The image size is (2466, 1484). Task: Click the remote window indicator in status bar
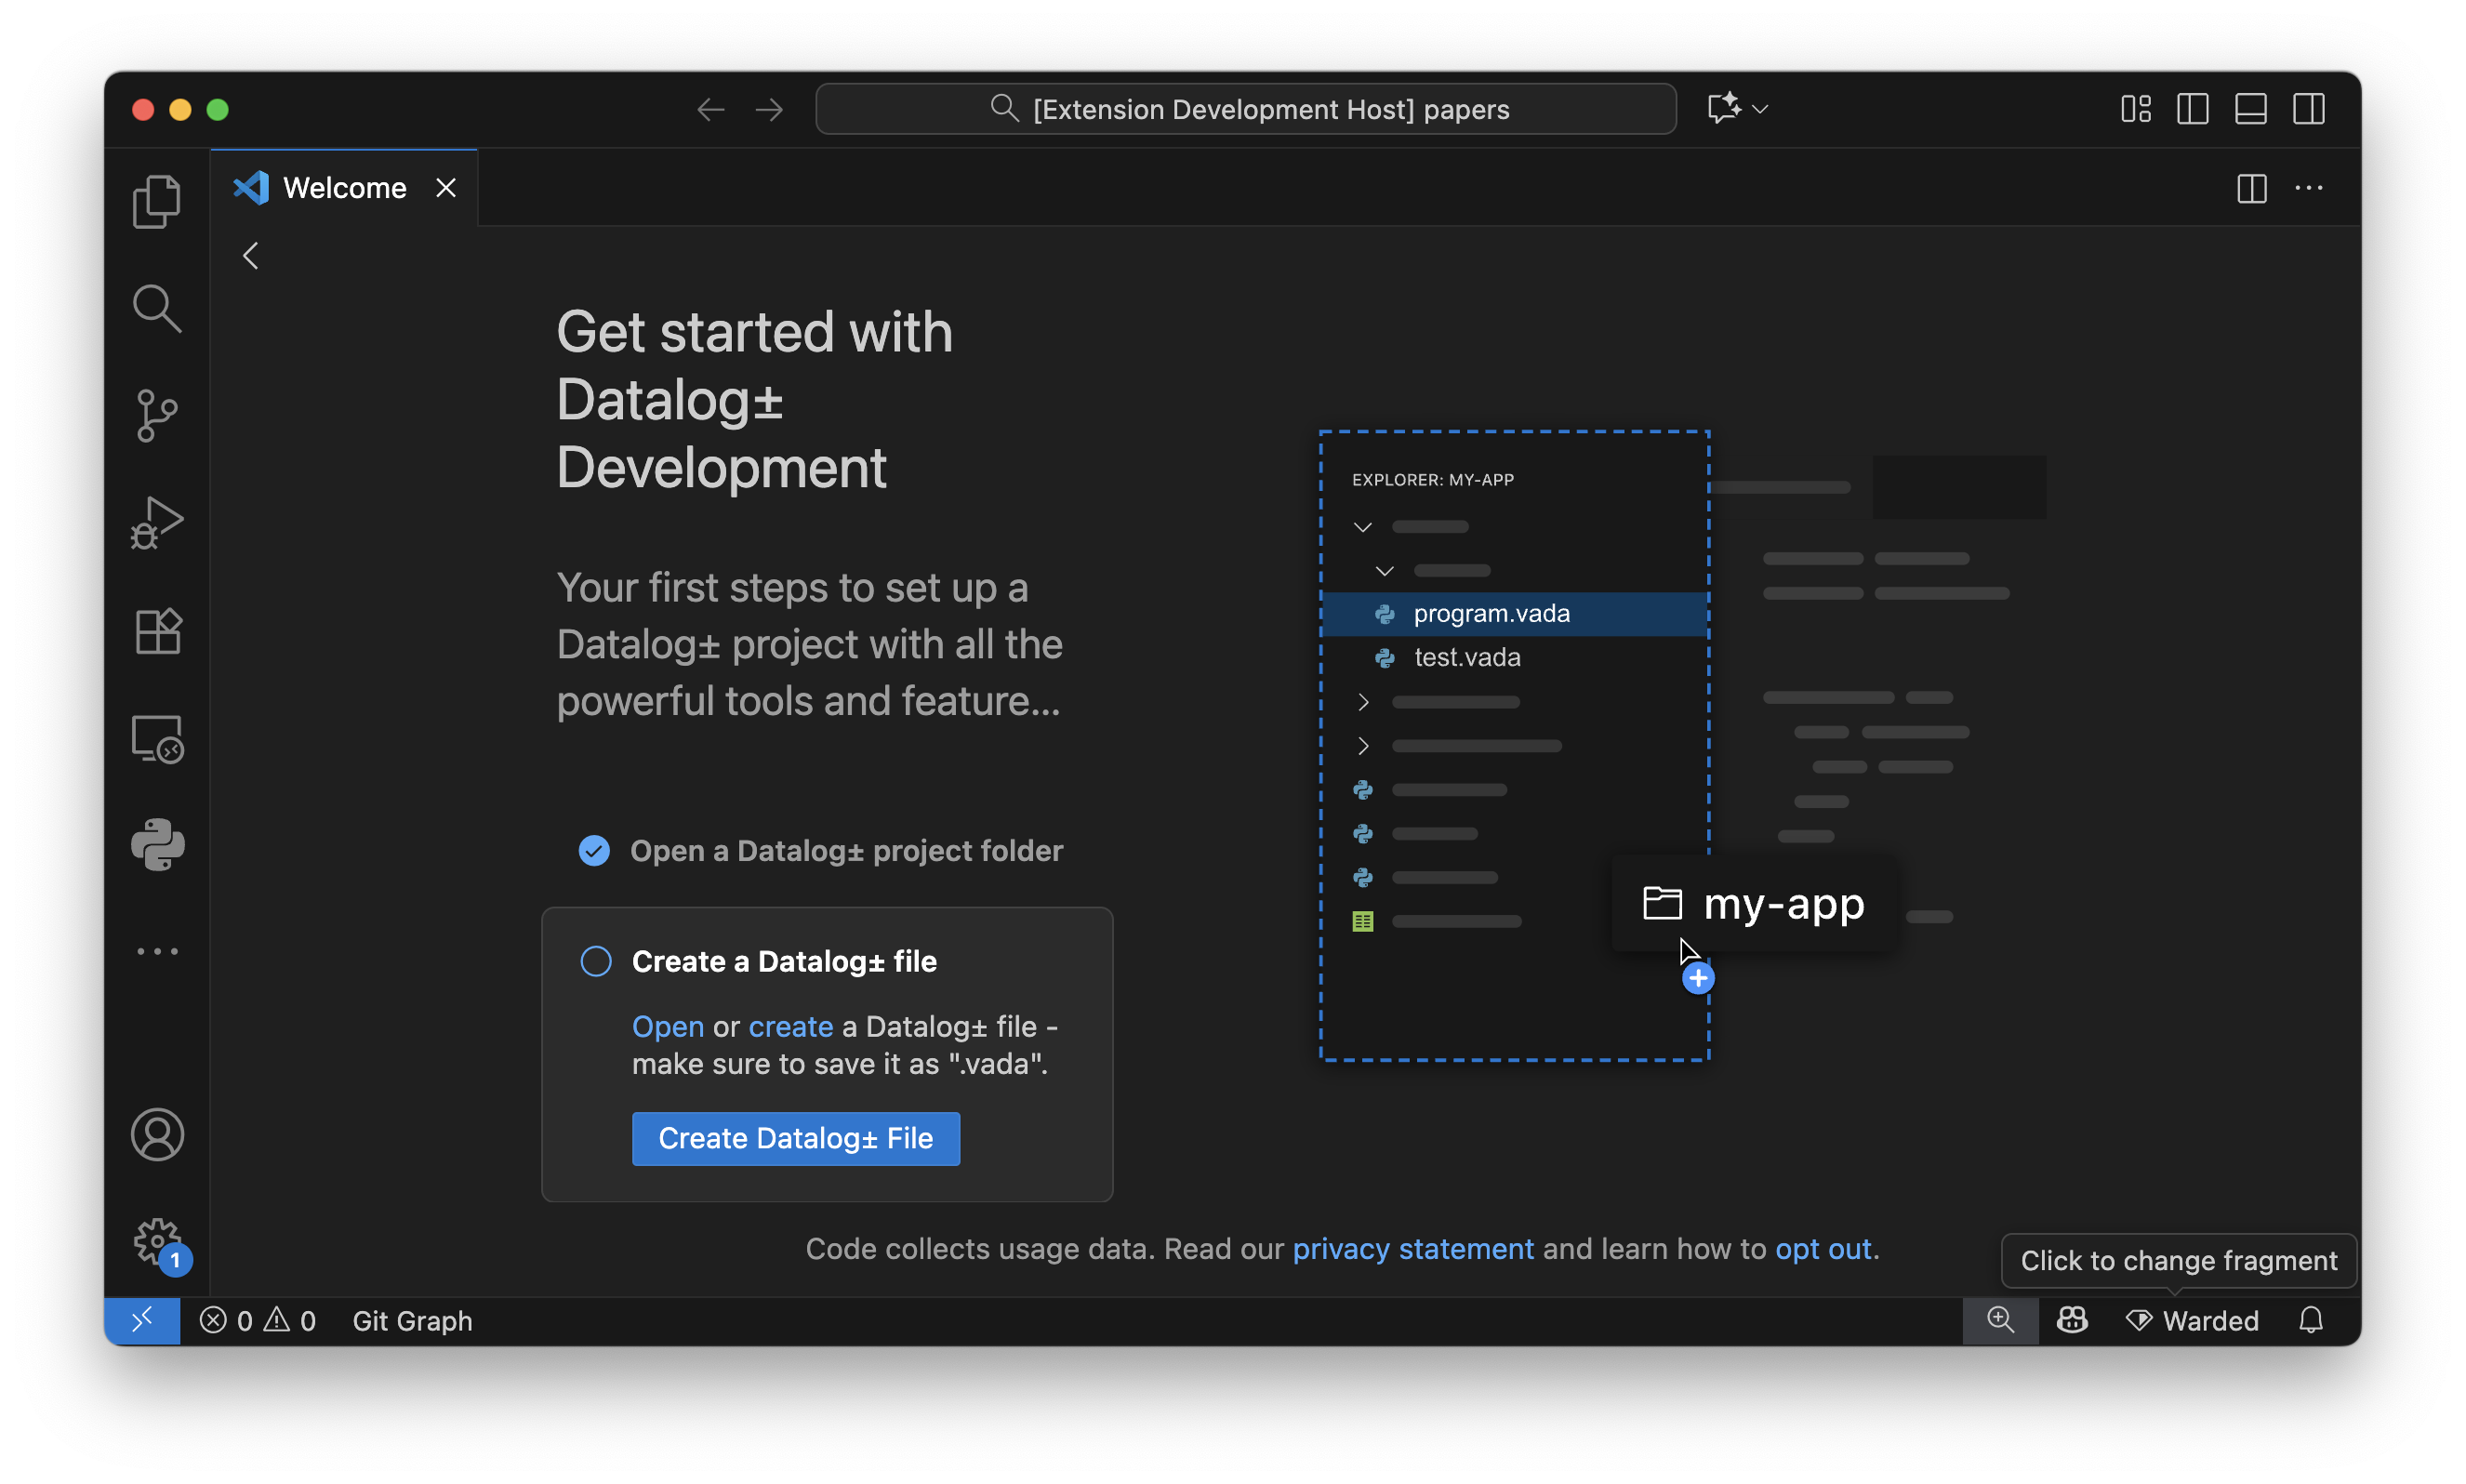pyautogui.click(x=142, y=1320)
